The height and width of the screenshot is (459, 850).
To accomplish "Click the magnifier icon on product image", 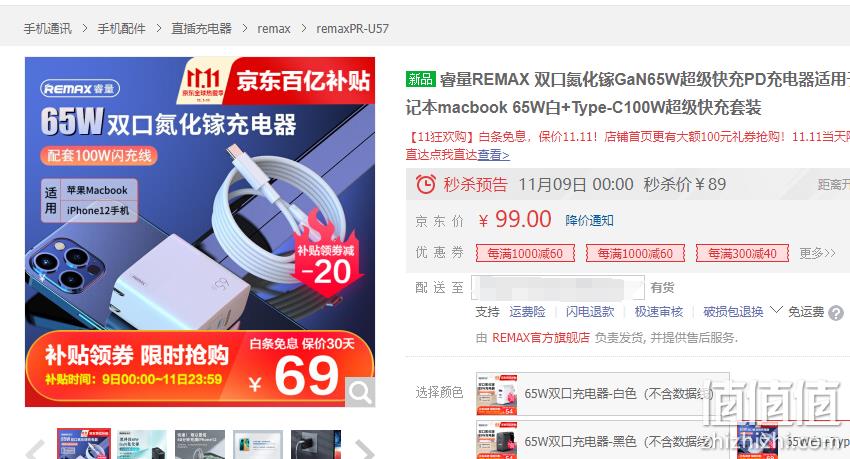I will (x=360, y=391).
